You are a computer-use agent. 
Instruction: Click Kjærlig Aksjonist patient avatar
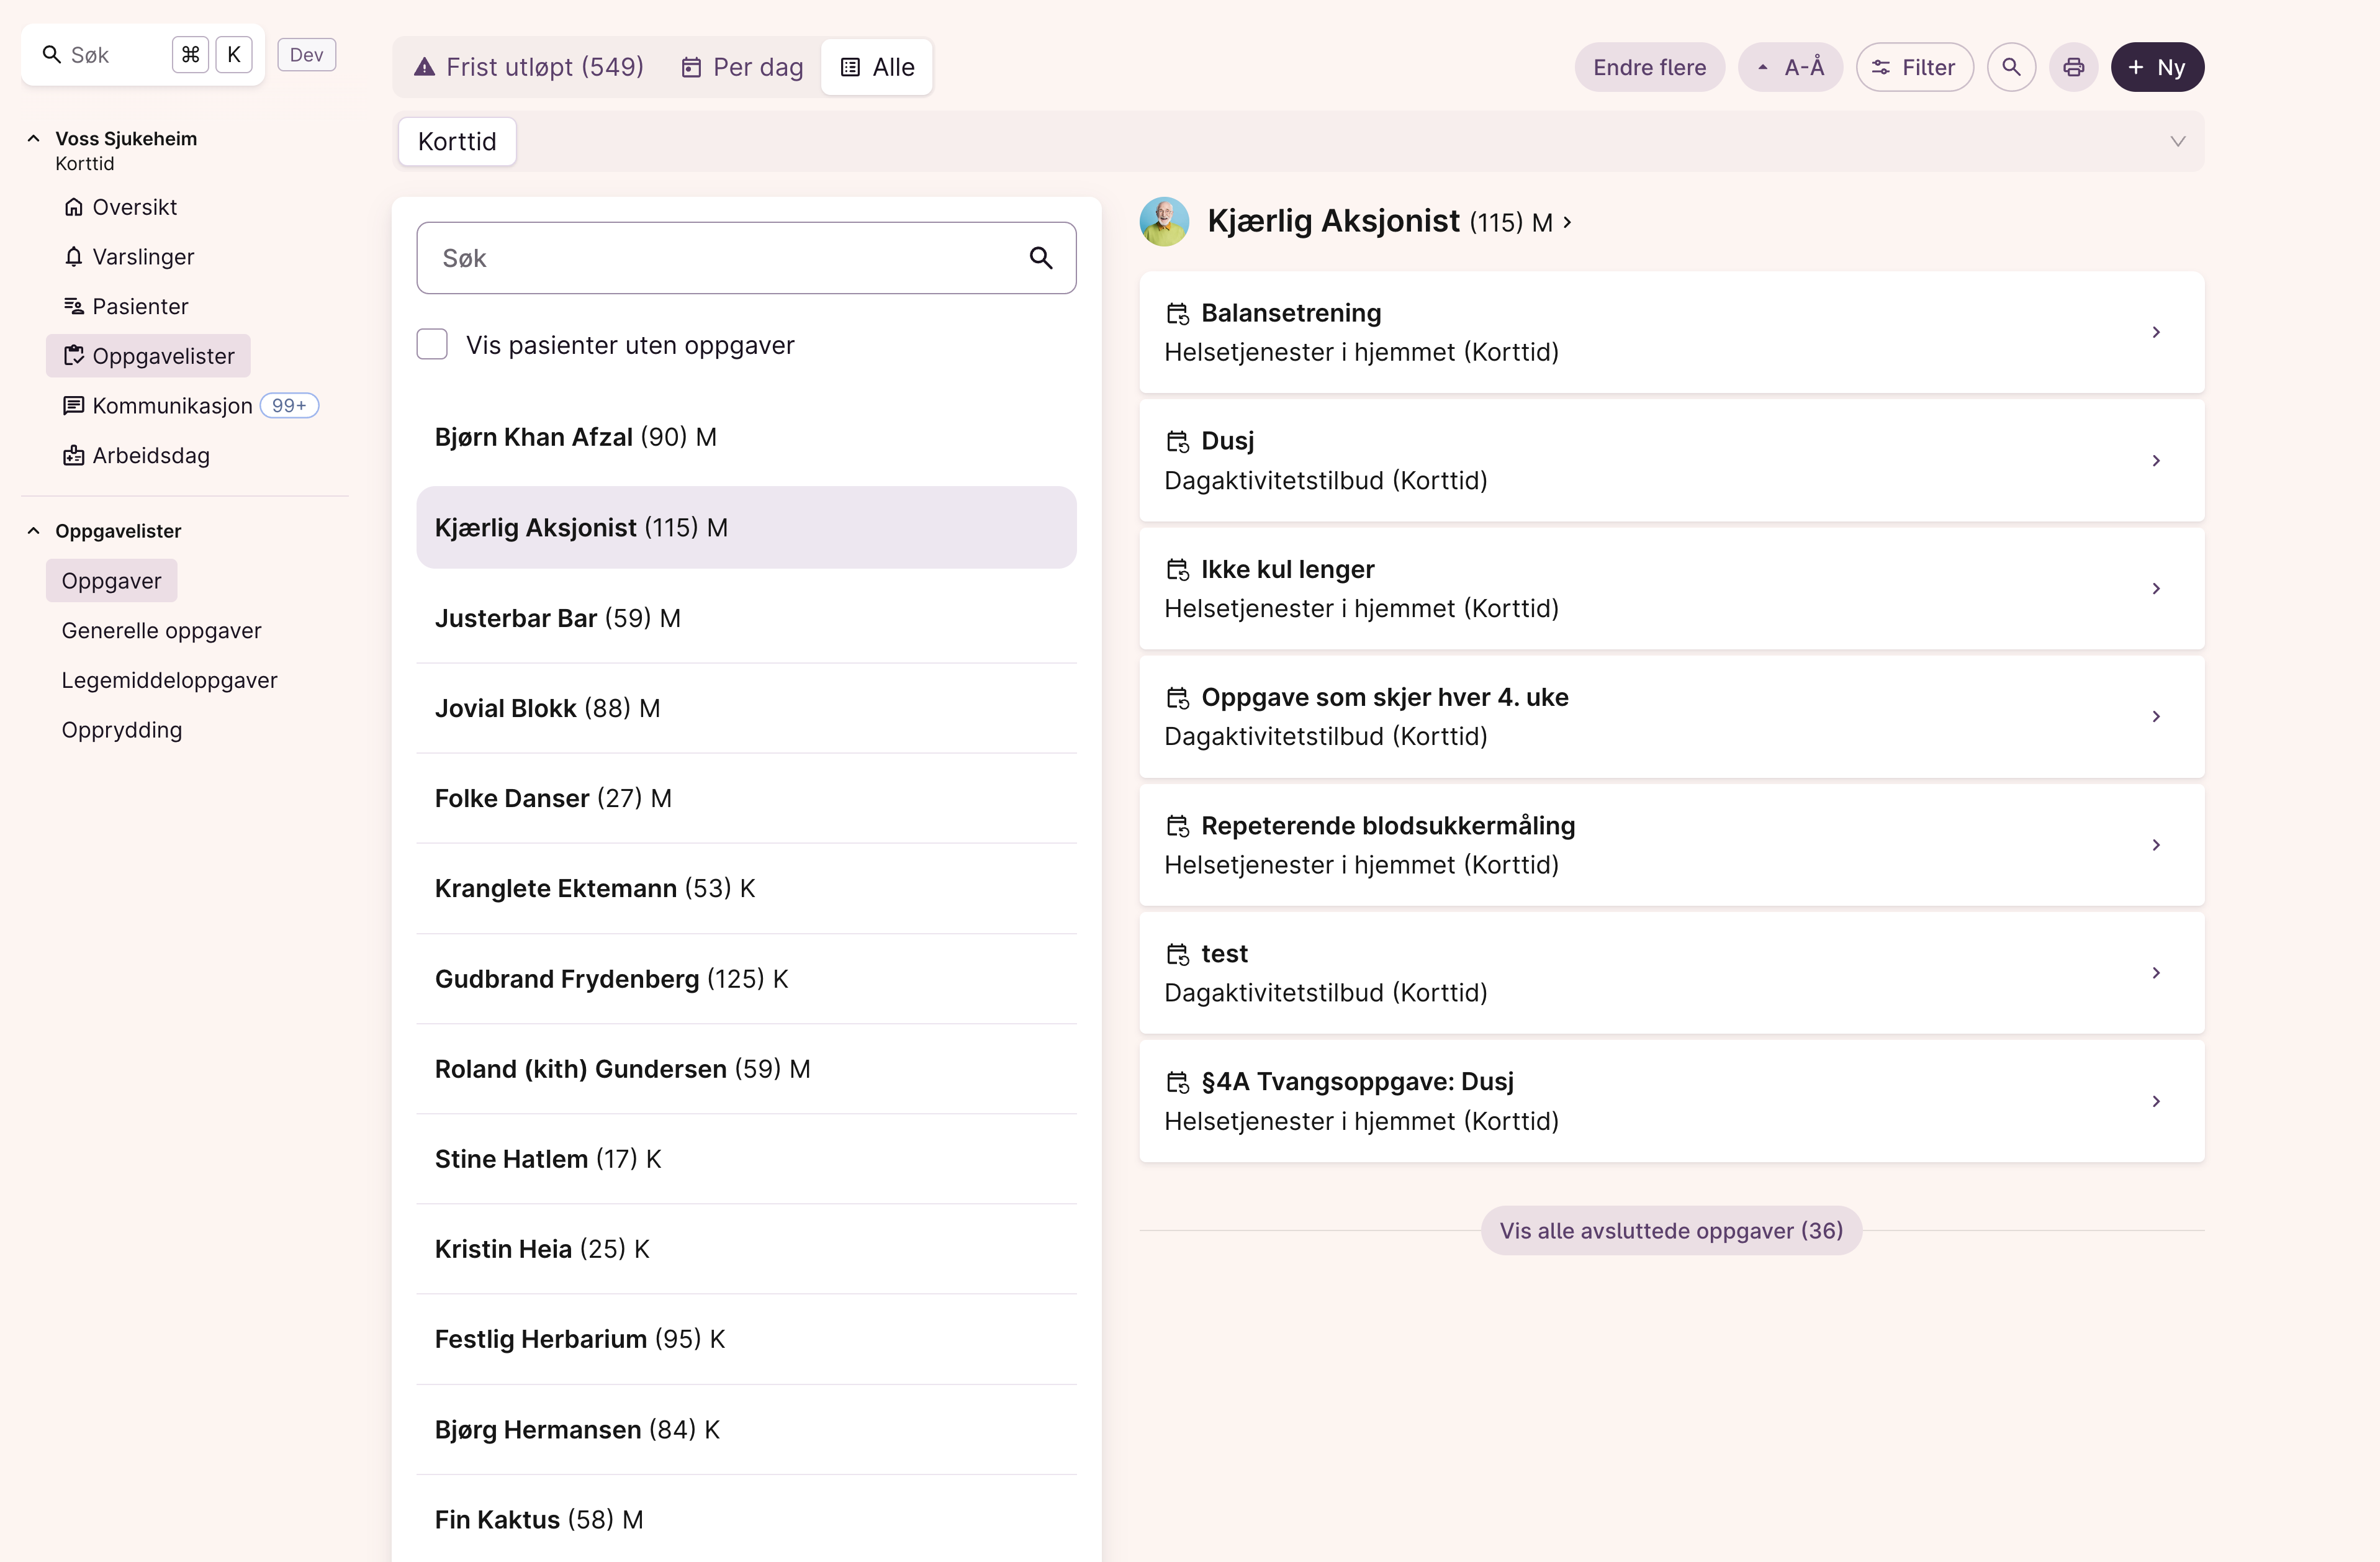point(1164,222)
